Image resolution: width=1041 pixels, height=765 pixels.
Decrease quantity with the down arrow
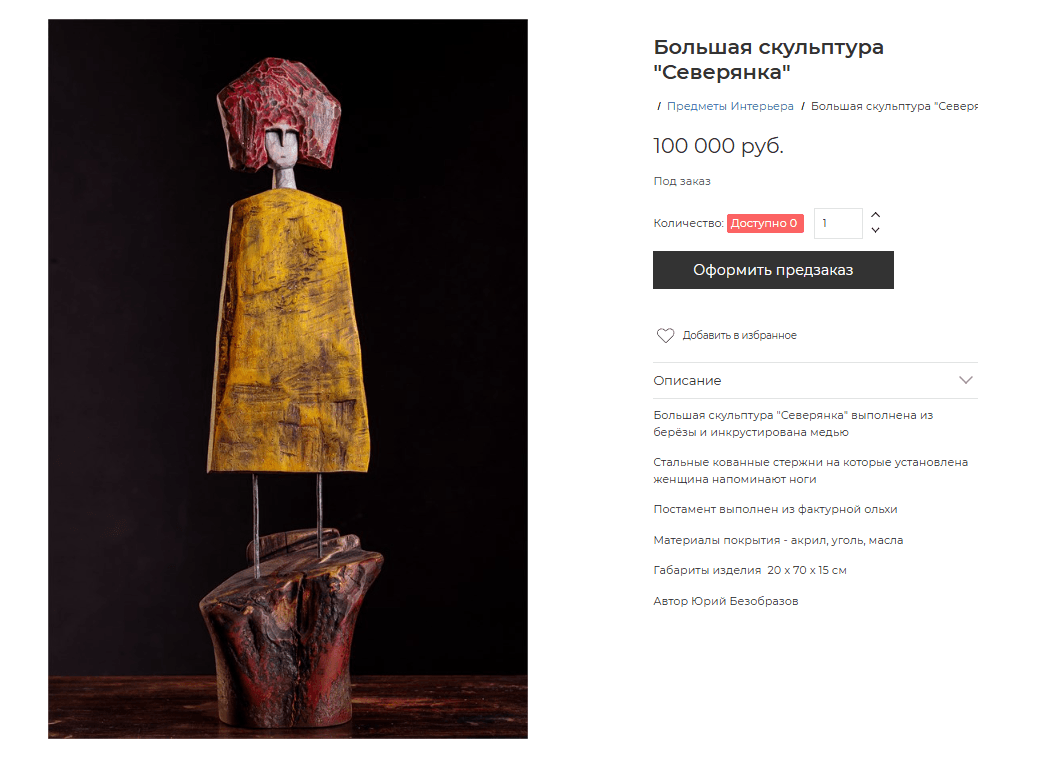pyautogui.click(x=876, y=230)
